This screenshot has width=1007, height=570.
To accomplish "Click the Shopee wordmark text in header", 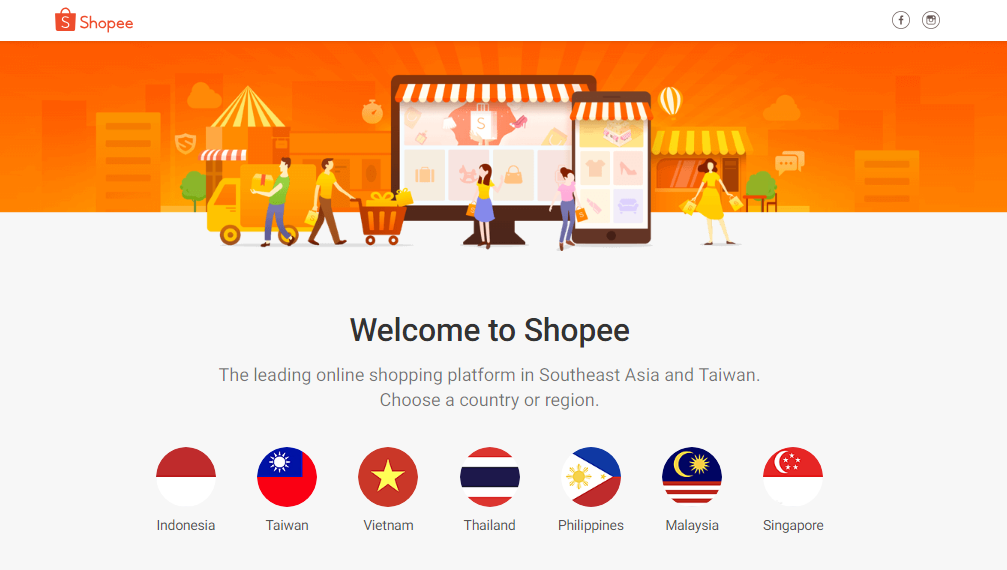I will click(x=106, y=23).
